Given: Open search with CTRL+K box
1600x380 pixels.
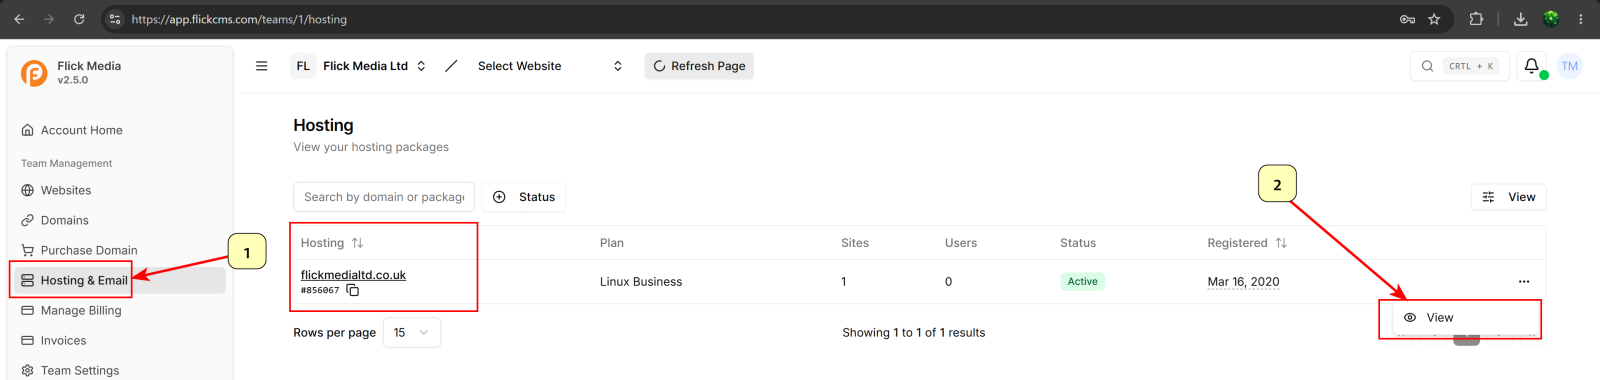Looking at the screenshot, I should click(x=1459, y=66).
